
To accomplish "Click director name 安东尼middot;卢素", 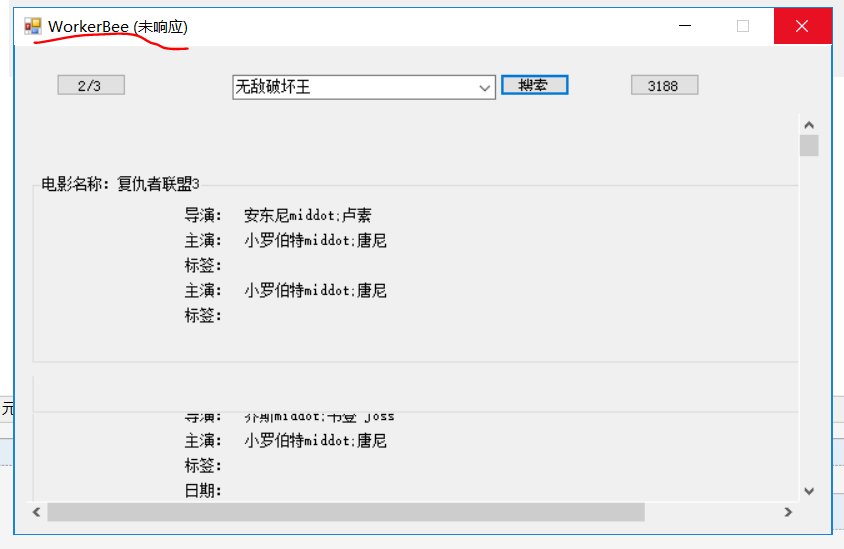I will (x=307, y=215).
